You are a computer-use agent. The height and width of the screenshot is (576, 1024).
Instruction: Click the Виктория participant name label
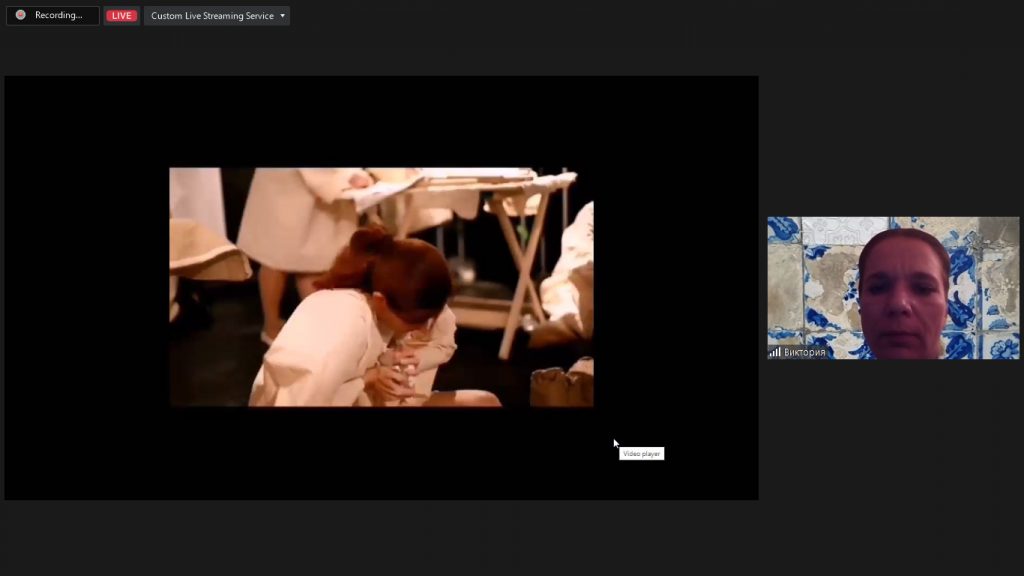[x=805, y=353]
